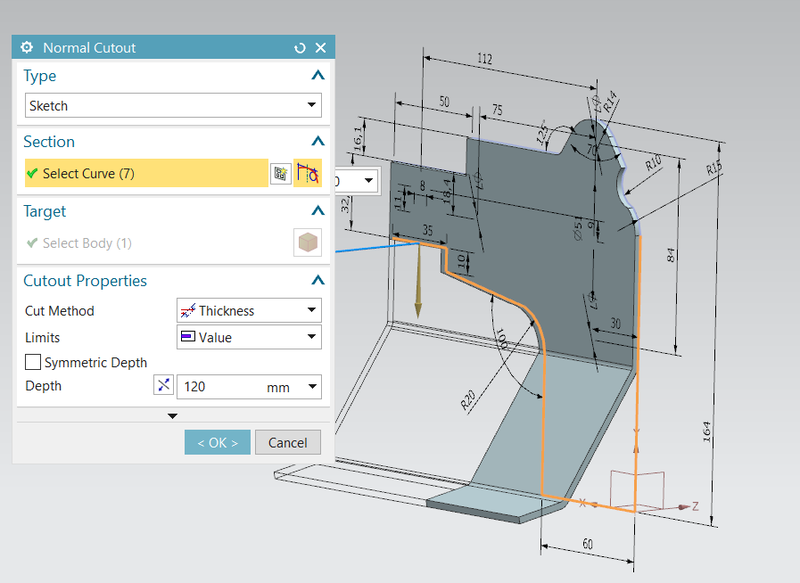Open the Sketch type dropdown
The image size is (800, 583).
[311, 105]
